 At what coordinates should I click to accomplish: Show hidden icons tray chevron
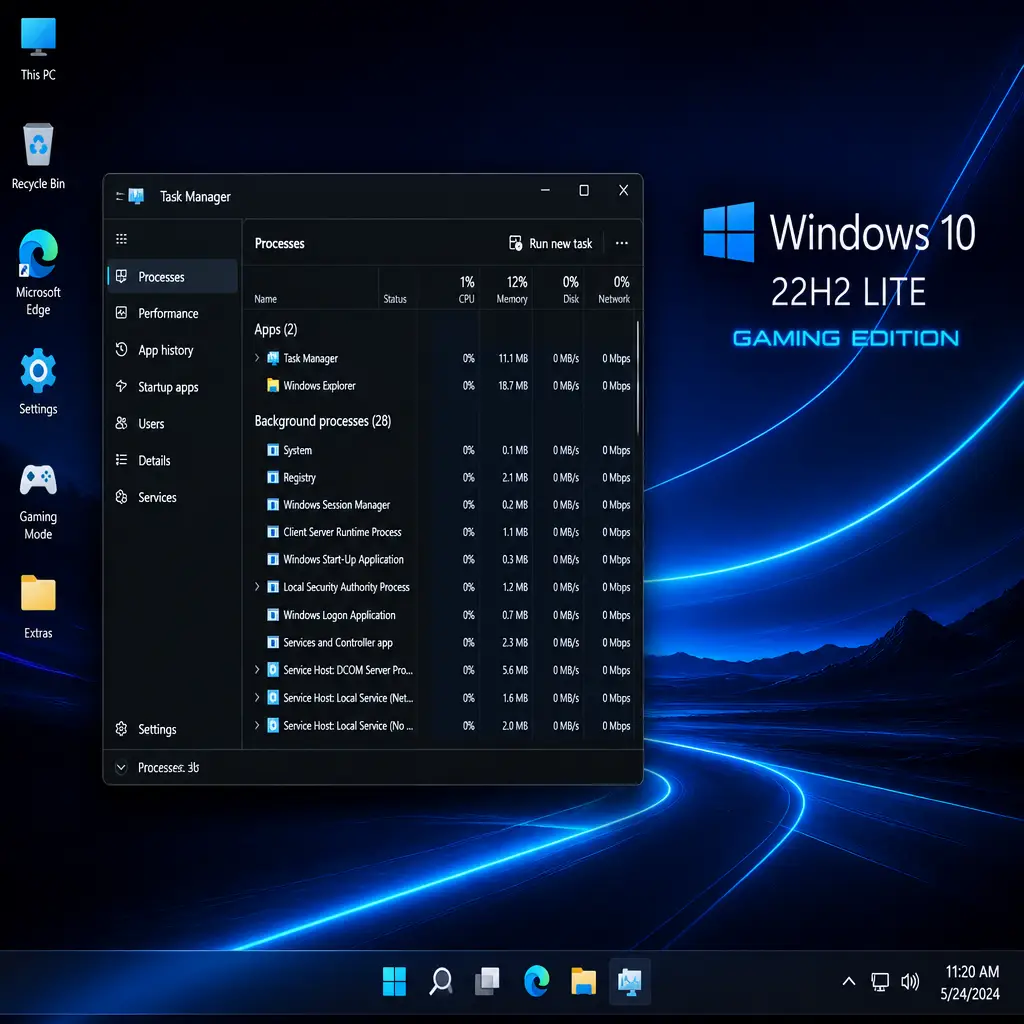pos(848,981)
